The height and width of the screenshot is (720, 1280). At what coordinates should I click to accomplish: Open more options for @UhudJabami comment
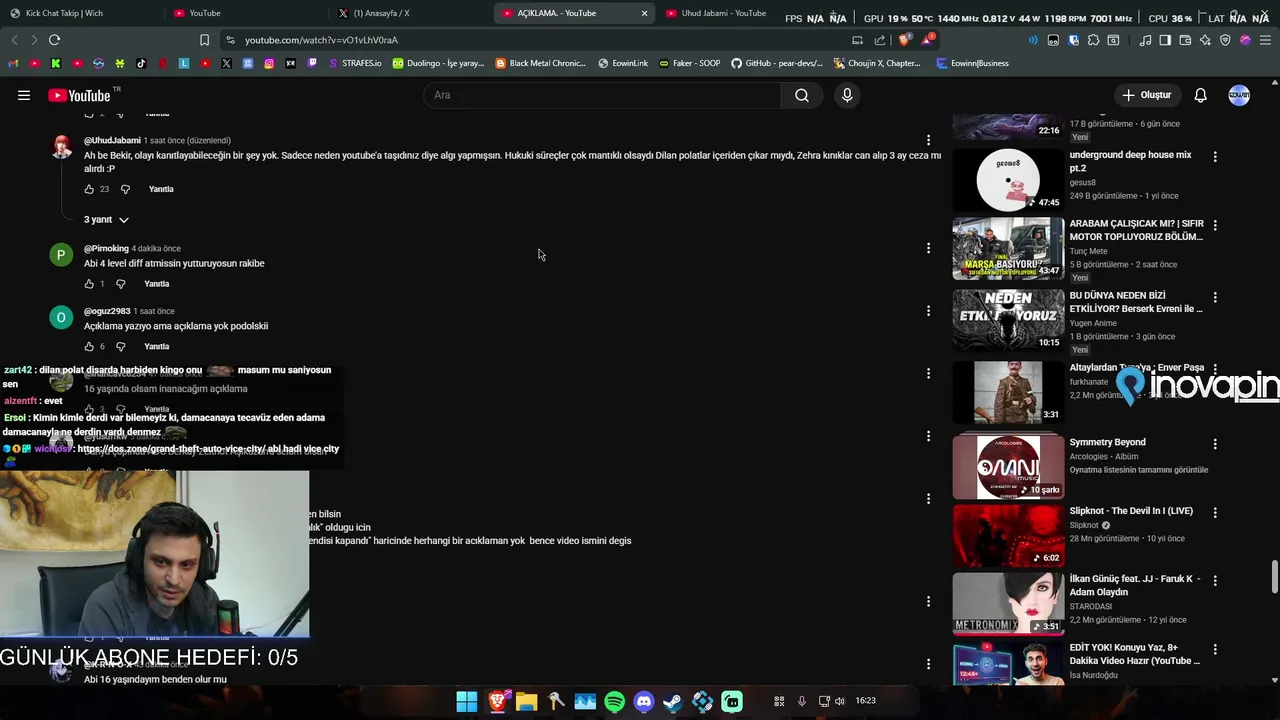click(928, 140)
